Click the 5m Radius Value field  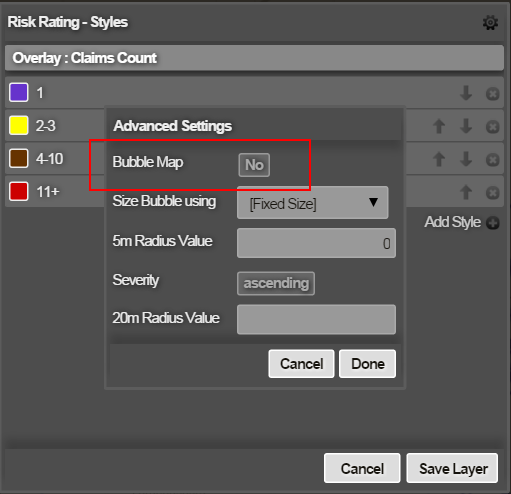(316, 243)
